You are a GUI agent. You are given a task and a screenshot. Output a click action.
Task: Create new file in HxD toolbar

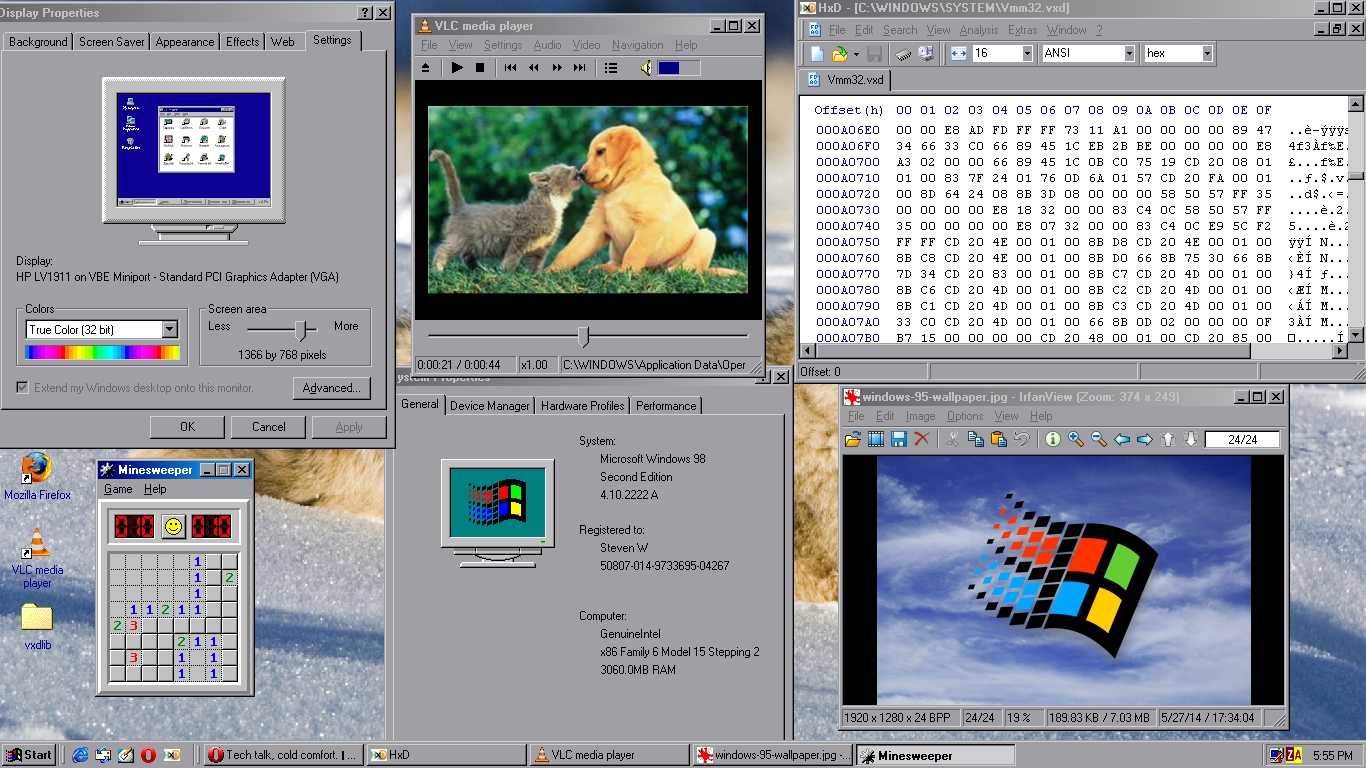coord(817,53)
